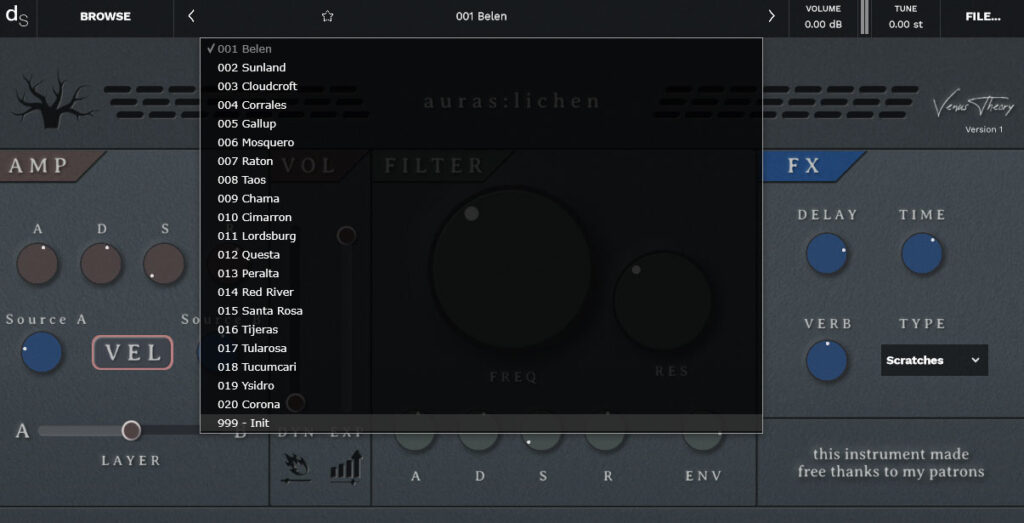This screenshot has height=523, width=1024.
Task: Open the FILE... menu
Action: pyautogui.click(x=982, y=16)
